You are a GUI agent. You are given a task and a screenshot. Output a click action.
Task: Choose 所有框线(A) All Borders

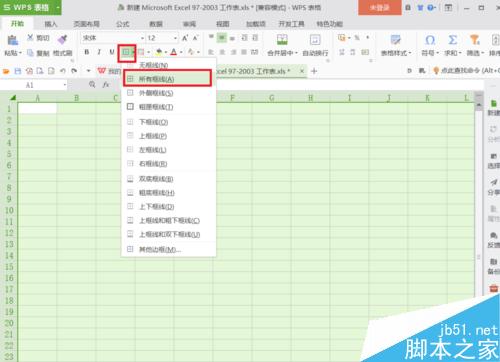[167, 79]
